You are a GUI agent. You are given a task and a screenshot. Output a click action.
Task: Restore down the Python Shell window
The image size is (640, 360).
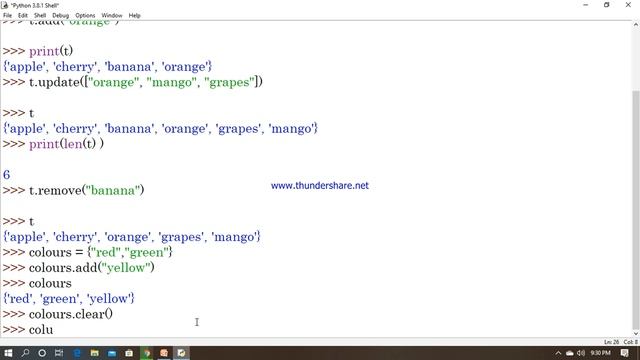[x=607, y=5]
